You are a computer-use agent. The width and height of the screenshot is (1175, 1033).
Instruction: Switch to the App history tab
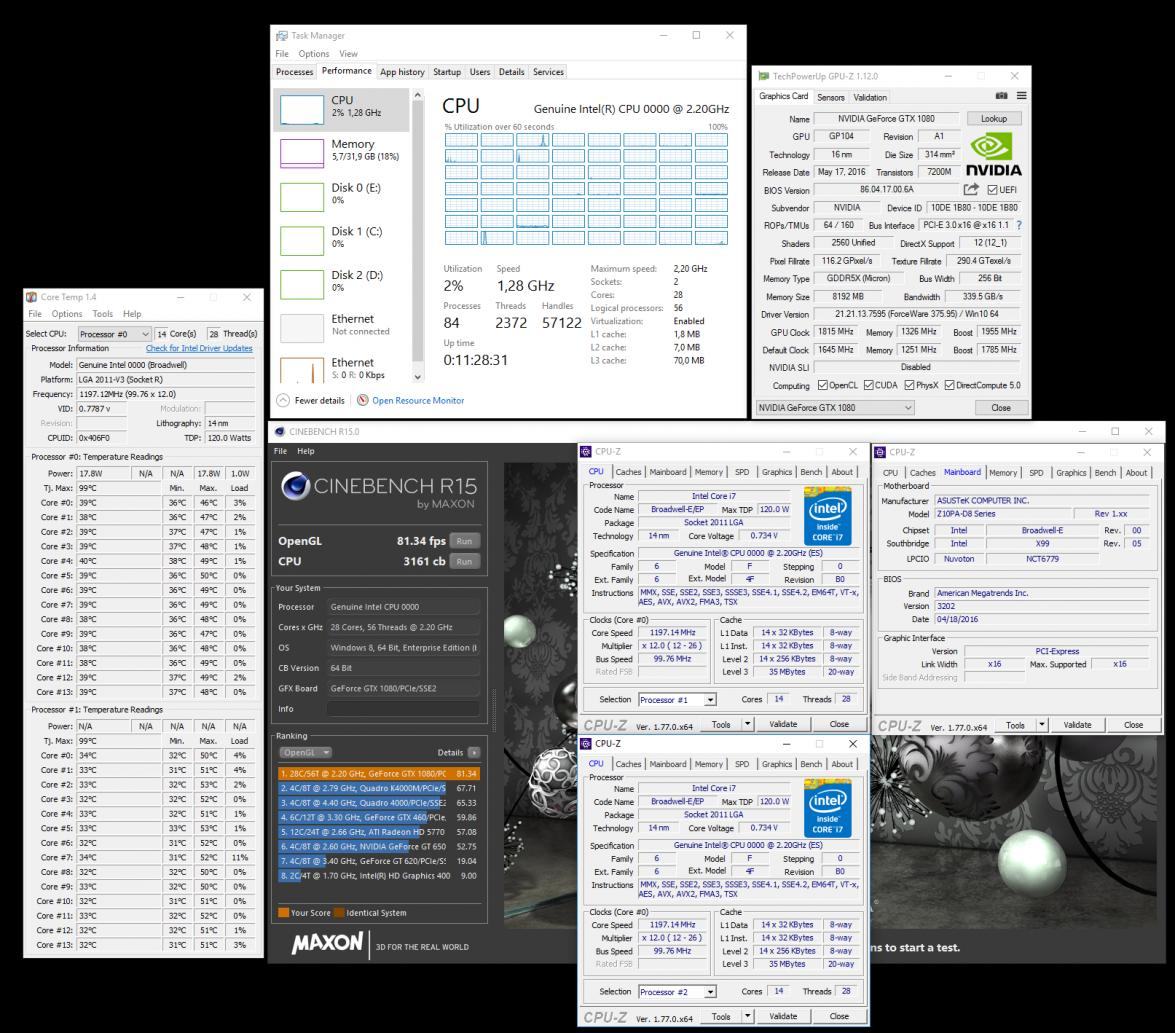click(x=402, y=72)
